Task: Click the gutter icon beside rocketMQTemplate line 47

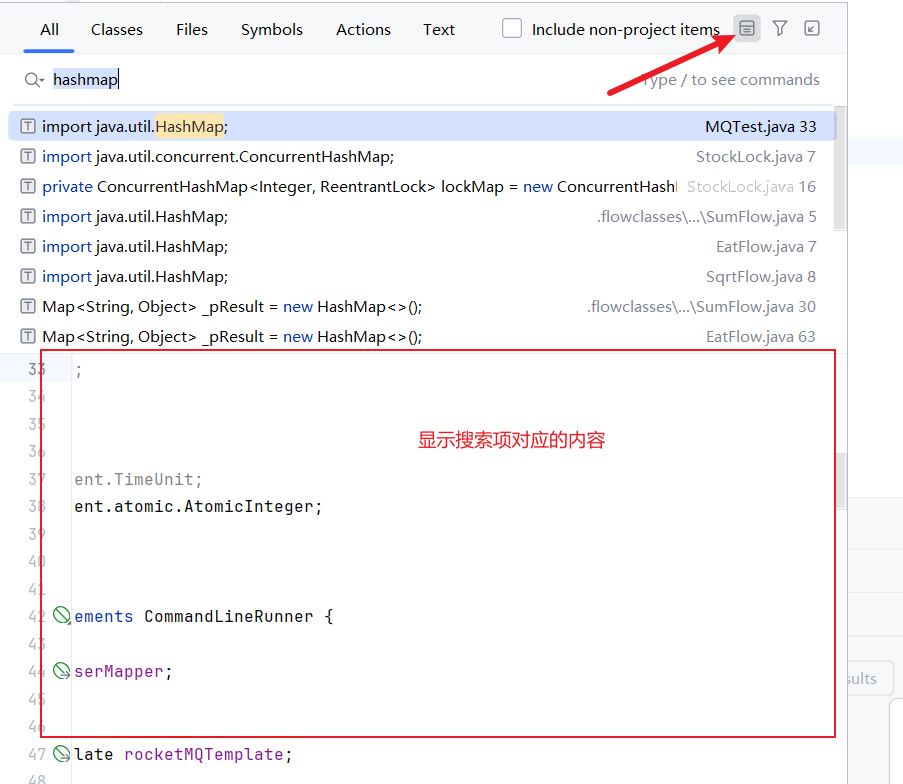Action: (x=61, y=754)
